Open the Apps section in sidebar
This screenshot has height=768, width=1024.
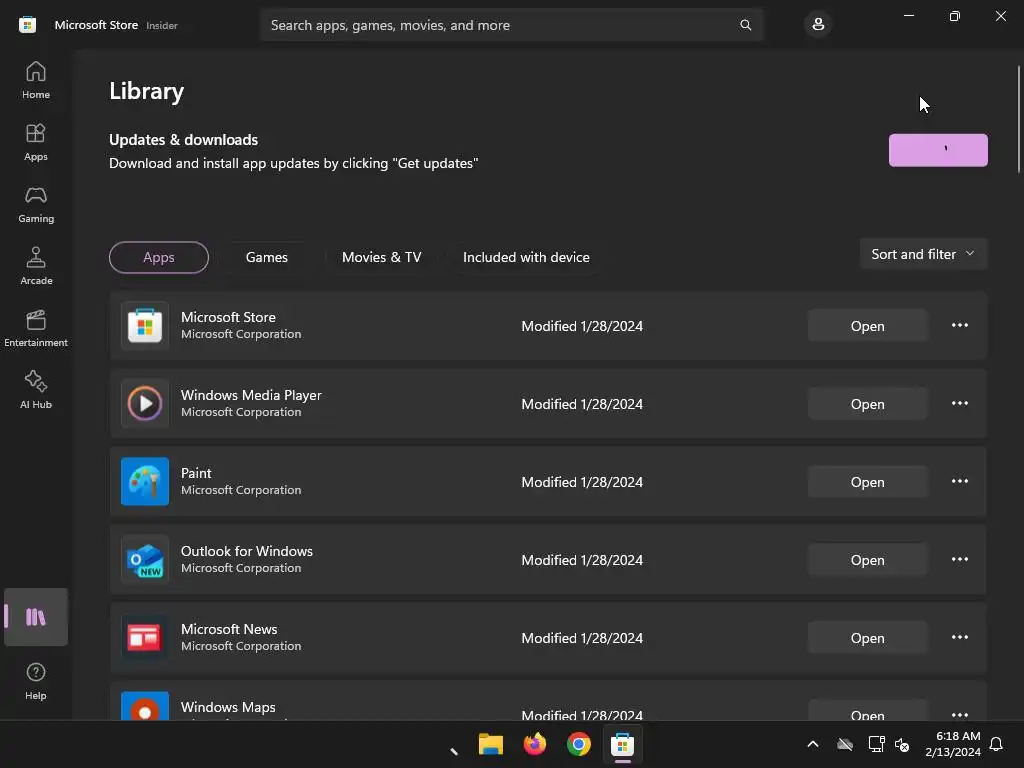[36, 142]
